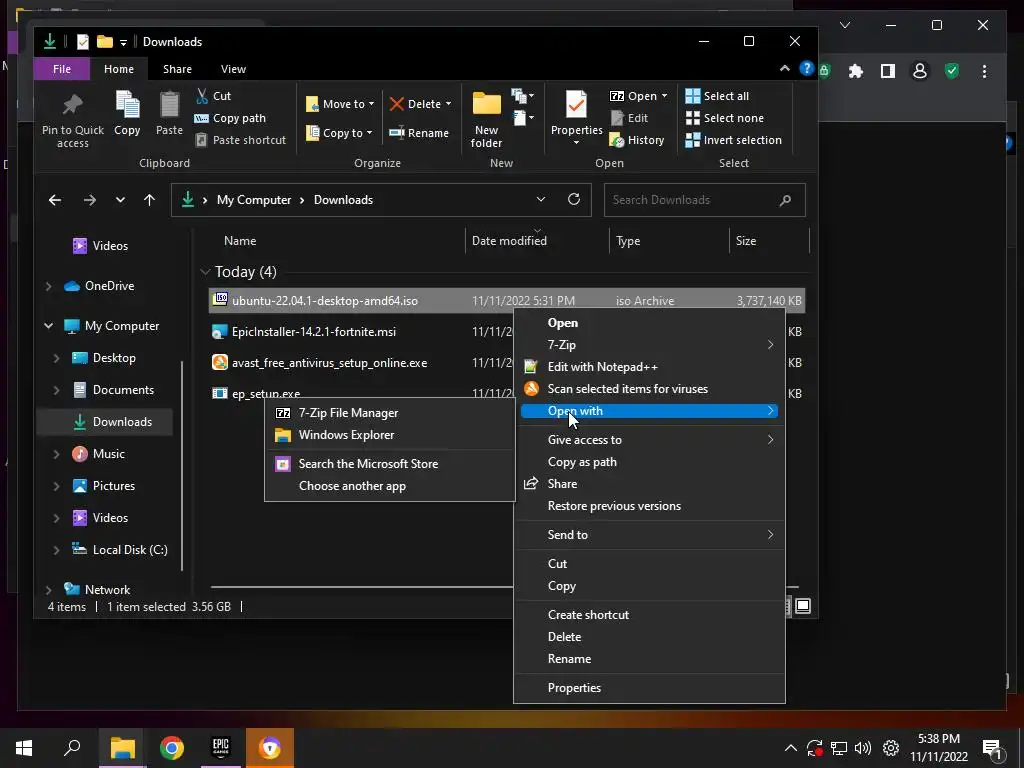Choose Copy as path in menu
The width and height of the screenshot is (1024, 768).
pos(649,462)
